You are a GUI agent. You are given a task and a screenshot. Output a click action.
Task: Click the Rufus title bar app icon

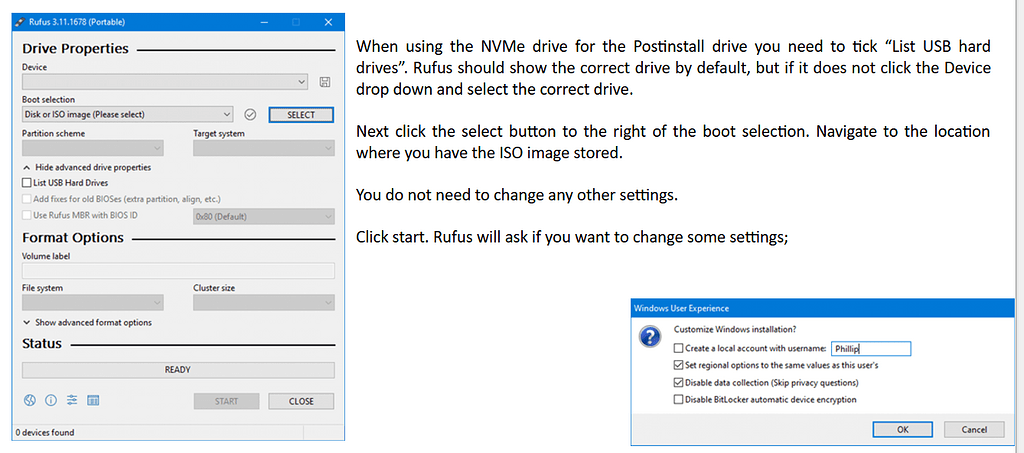click(x=19, y=21)
